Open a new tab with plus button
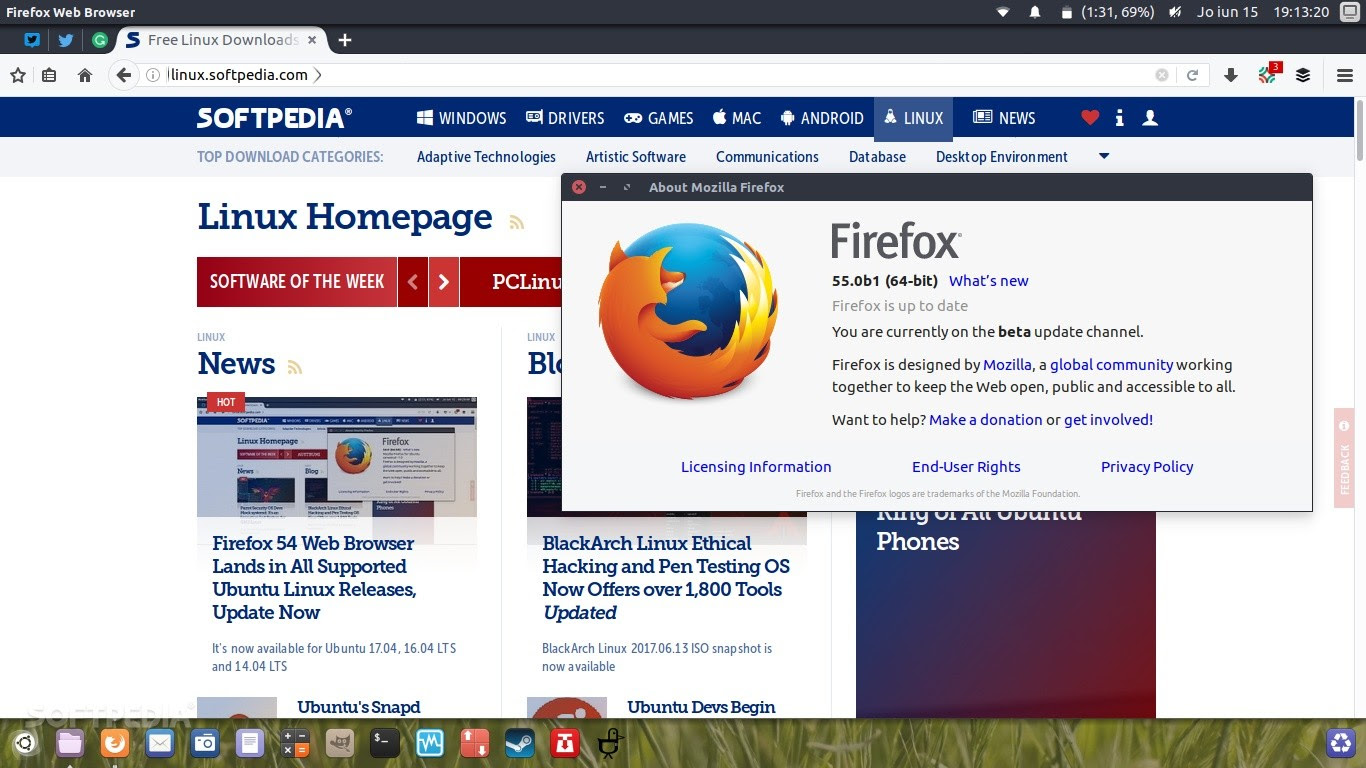This screenshot has width=1366, height=768. click(x=345, y=40)
